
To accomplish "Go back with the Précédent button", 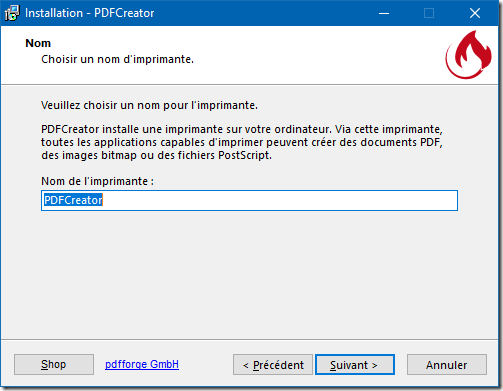I will [273, 365].
